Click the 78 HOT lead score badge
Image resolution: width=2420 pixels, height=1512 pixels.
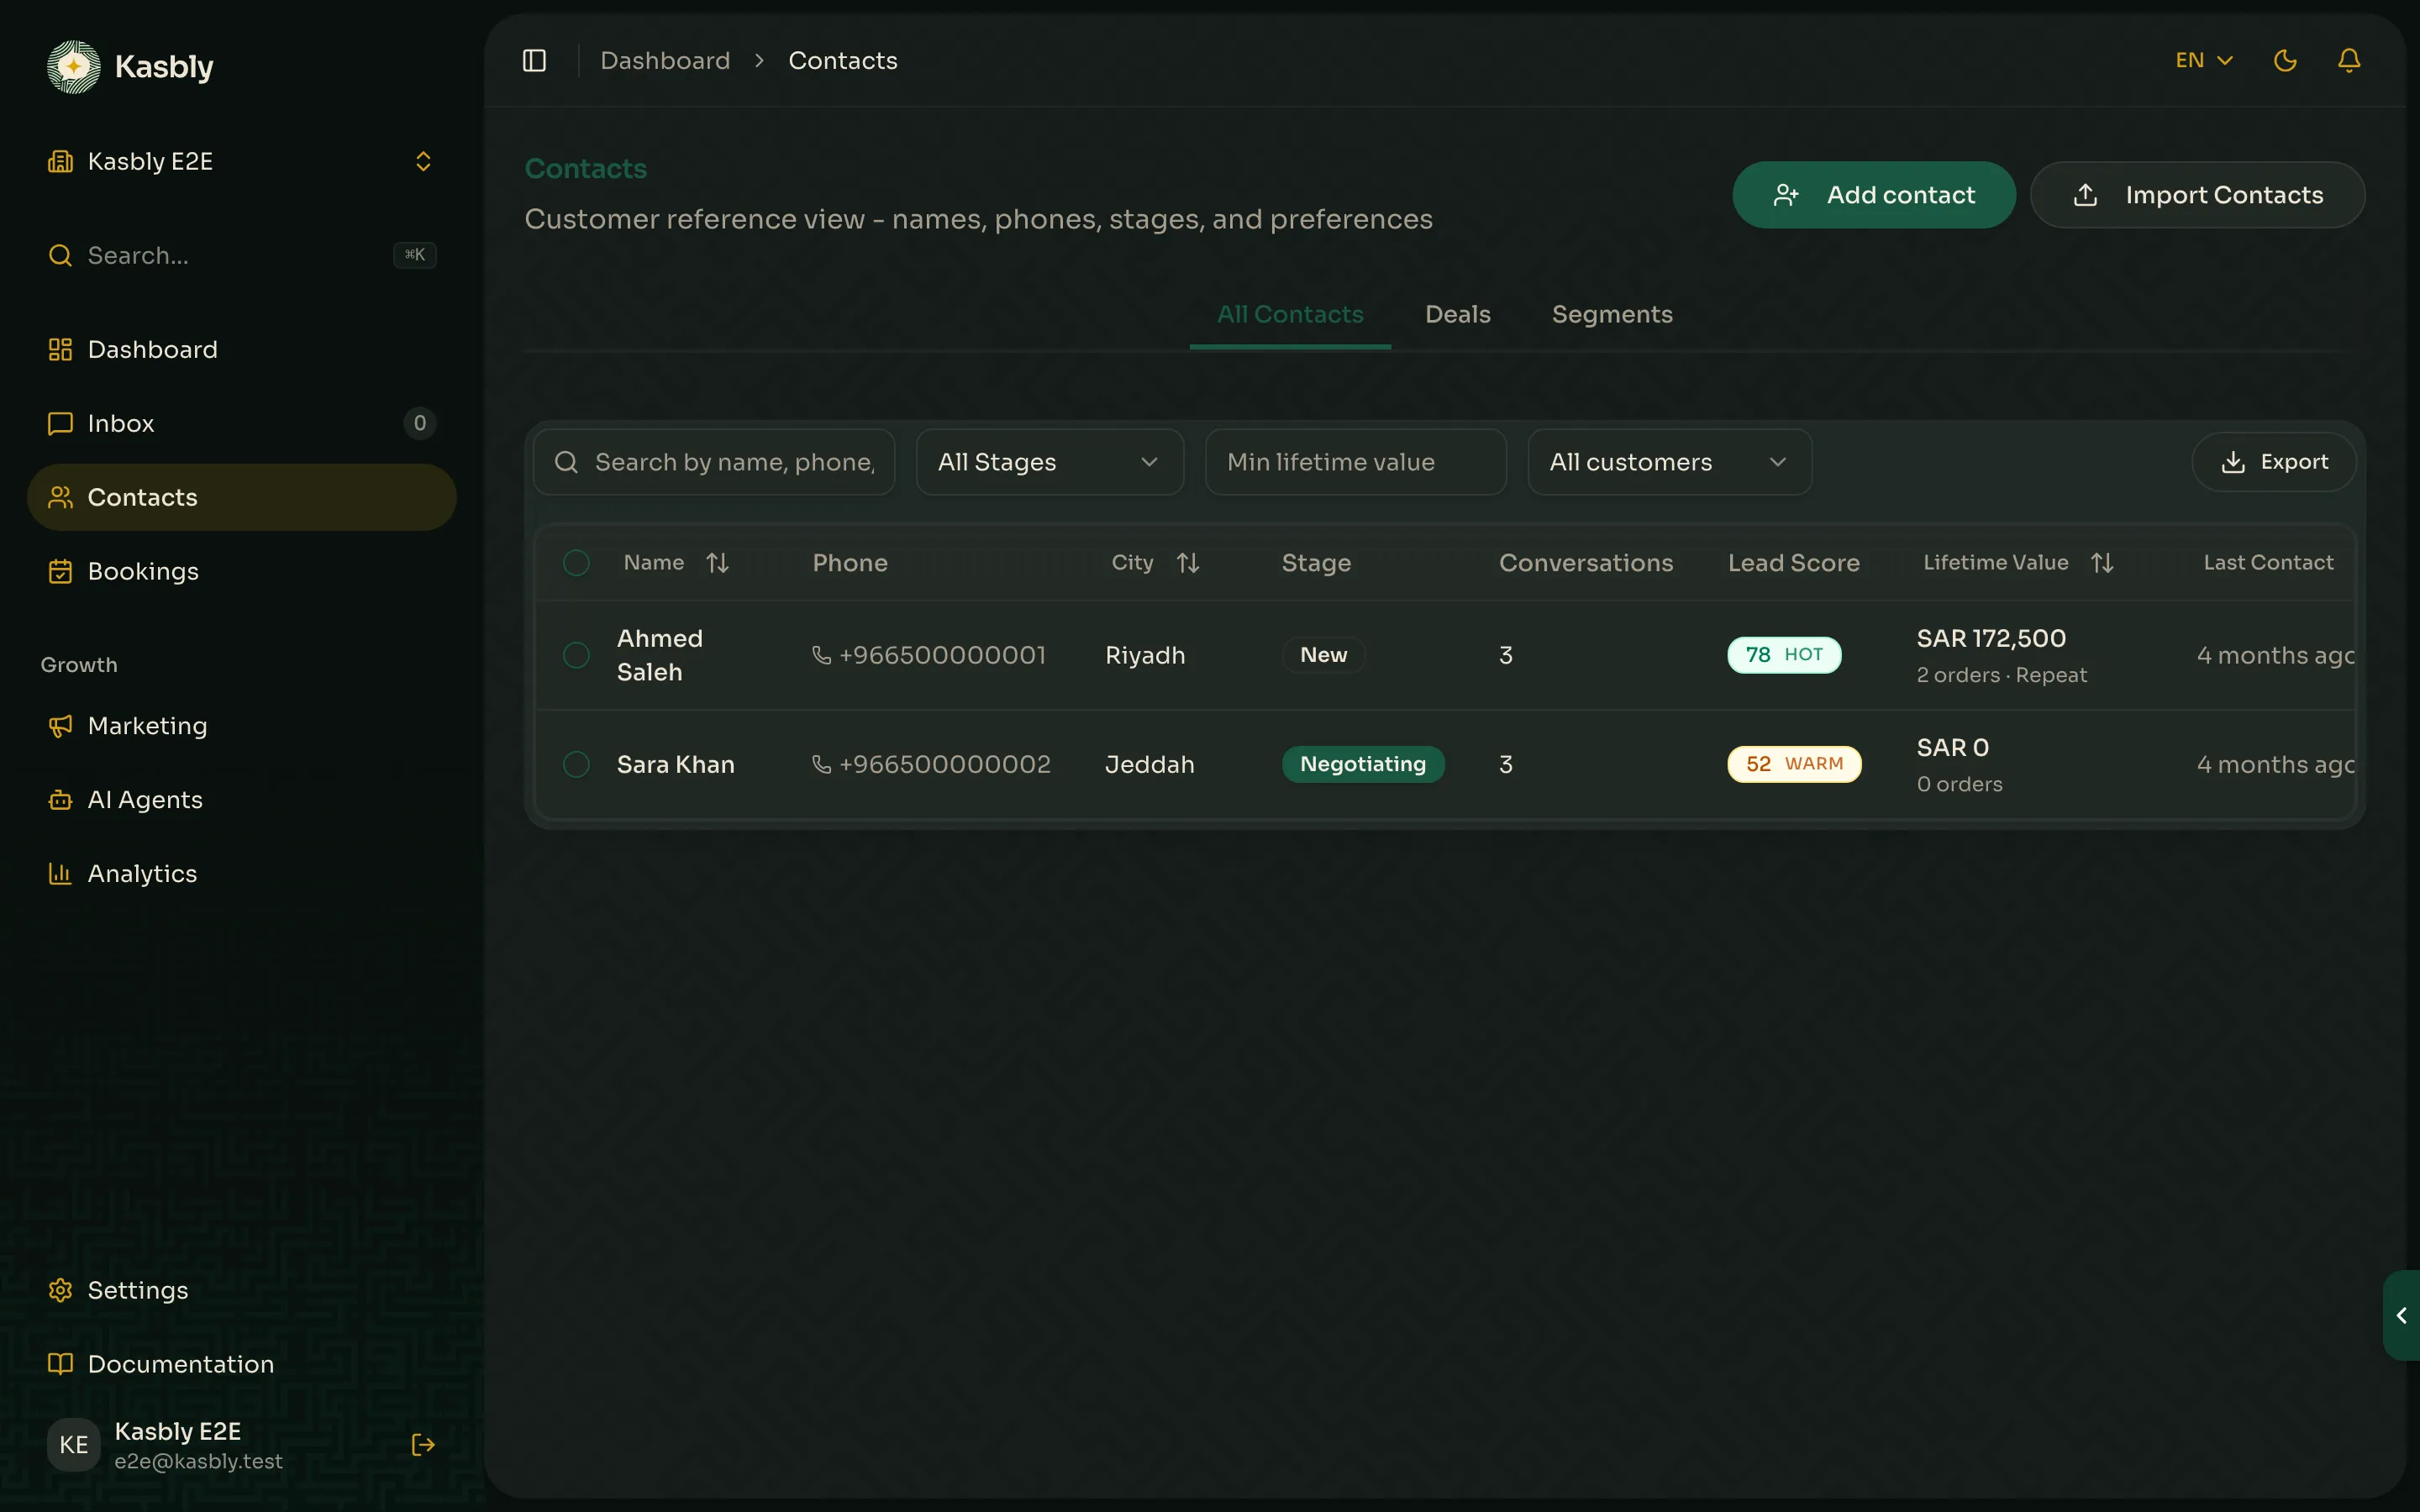pos(1784,655)
